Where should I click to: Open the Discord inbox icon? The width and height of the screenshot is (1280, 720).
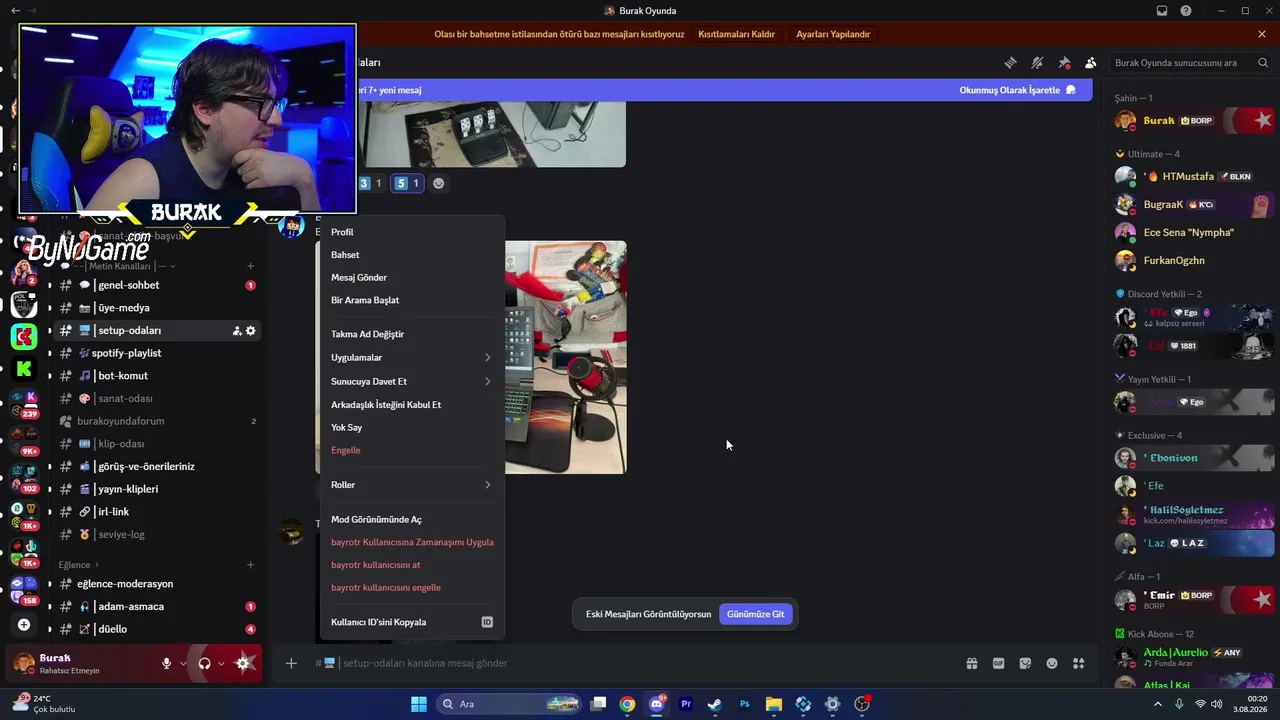click(x=1162, y=11)
